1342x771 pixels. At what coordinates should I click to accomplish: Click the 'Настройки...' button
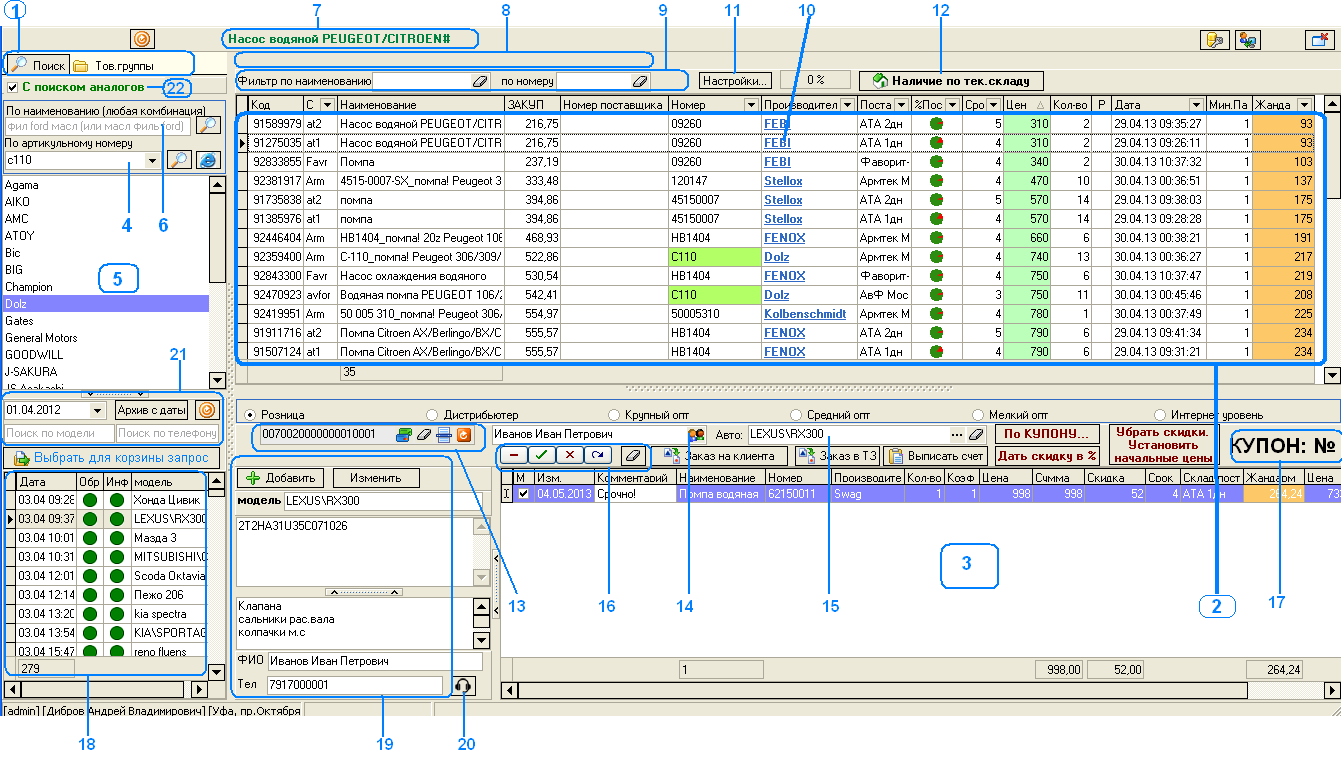click(x=735, y=80)
